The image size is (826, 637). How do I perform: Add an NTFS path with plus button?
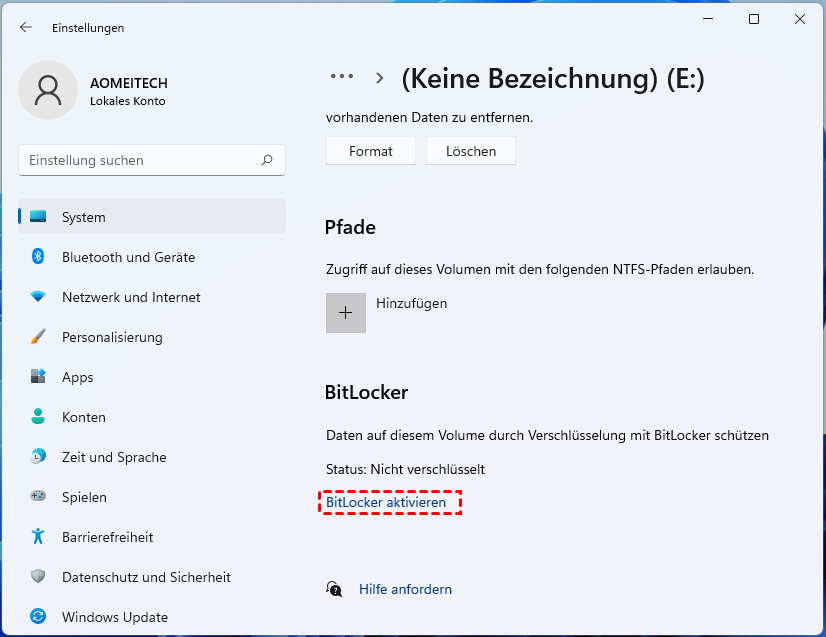click(346, 313)
